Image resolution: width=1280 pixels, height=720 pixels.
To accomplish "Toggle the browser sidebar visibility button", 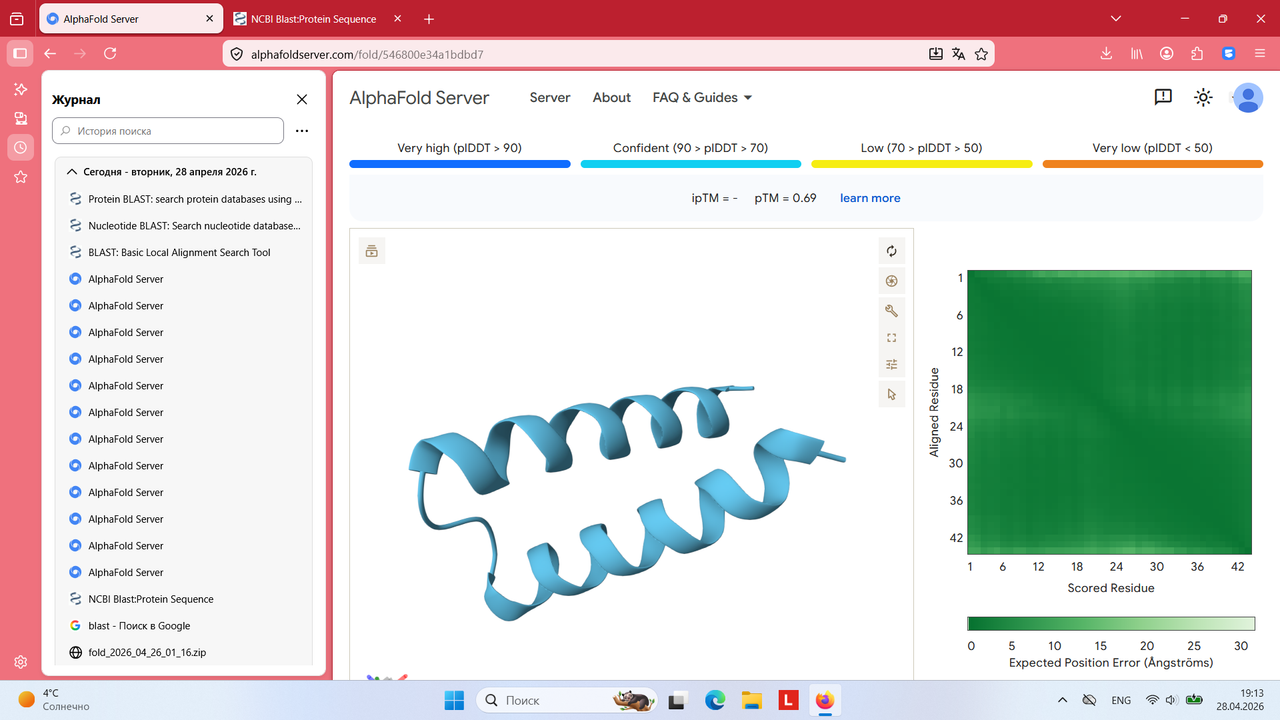I will [x=20, y=54].
